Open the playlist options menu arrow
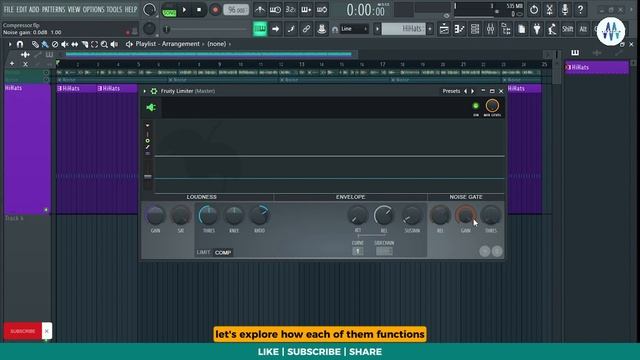 point(10,44)
